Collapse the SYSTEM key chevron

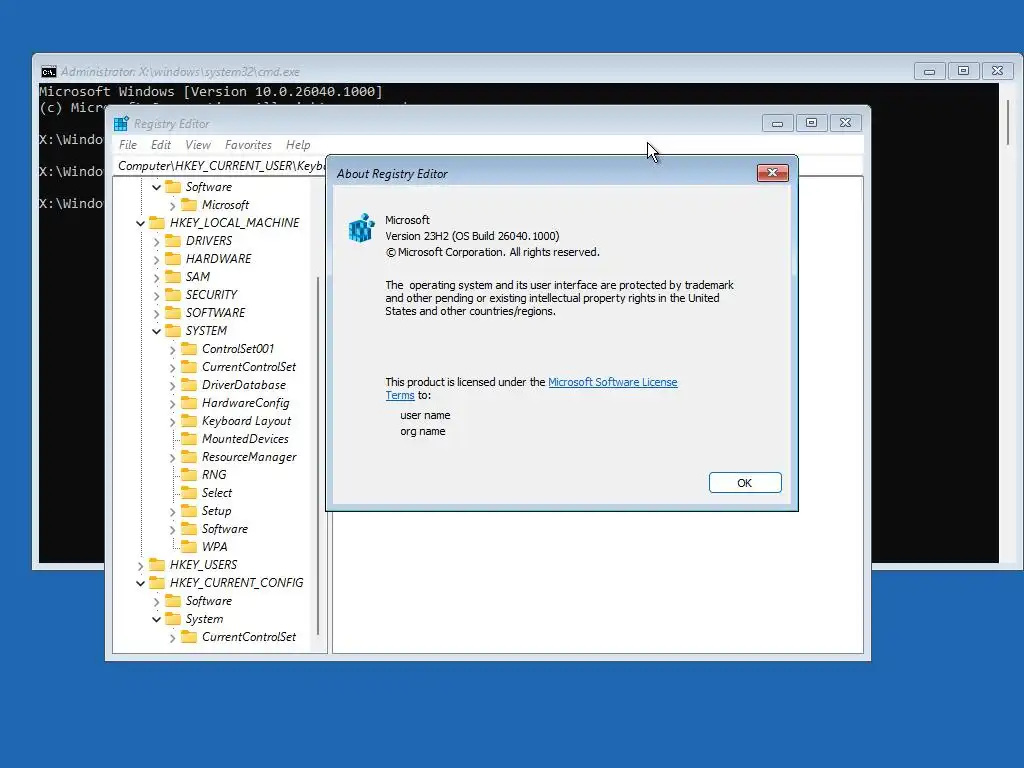point(157,331)
